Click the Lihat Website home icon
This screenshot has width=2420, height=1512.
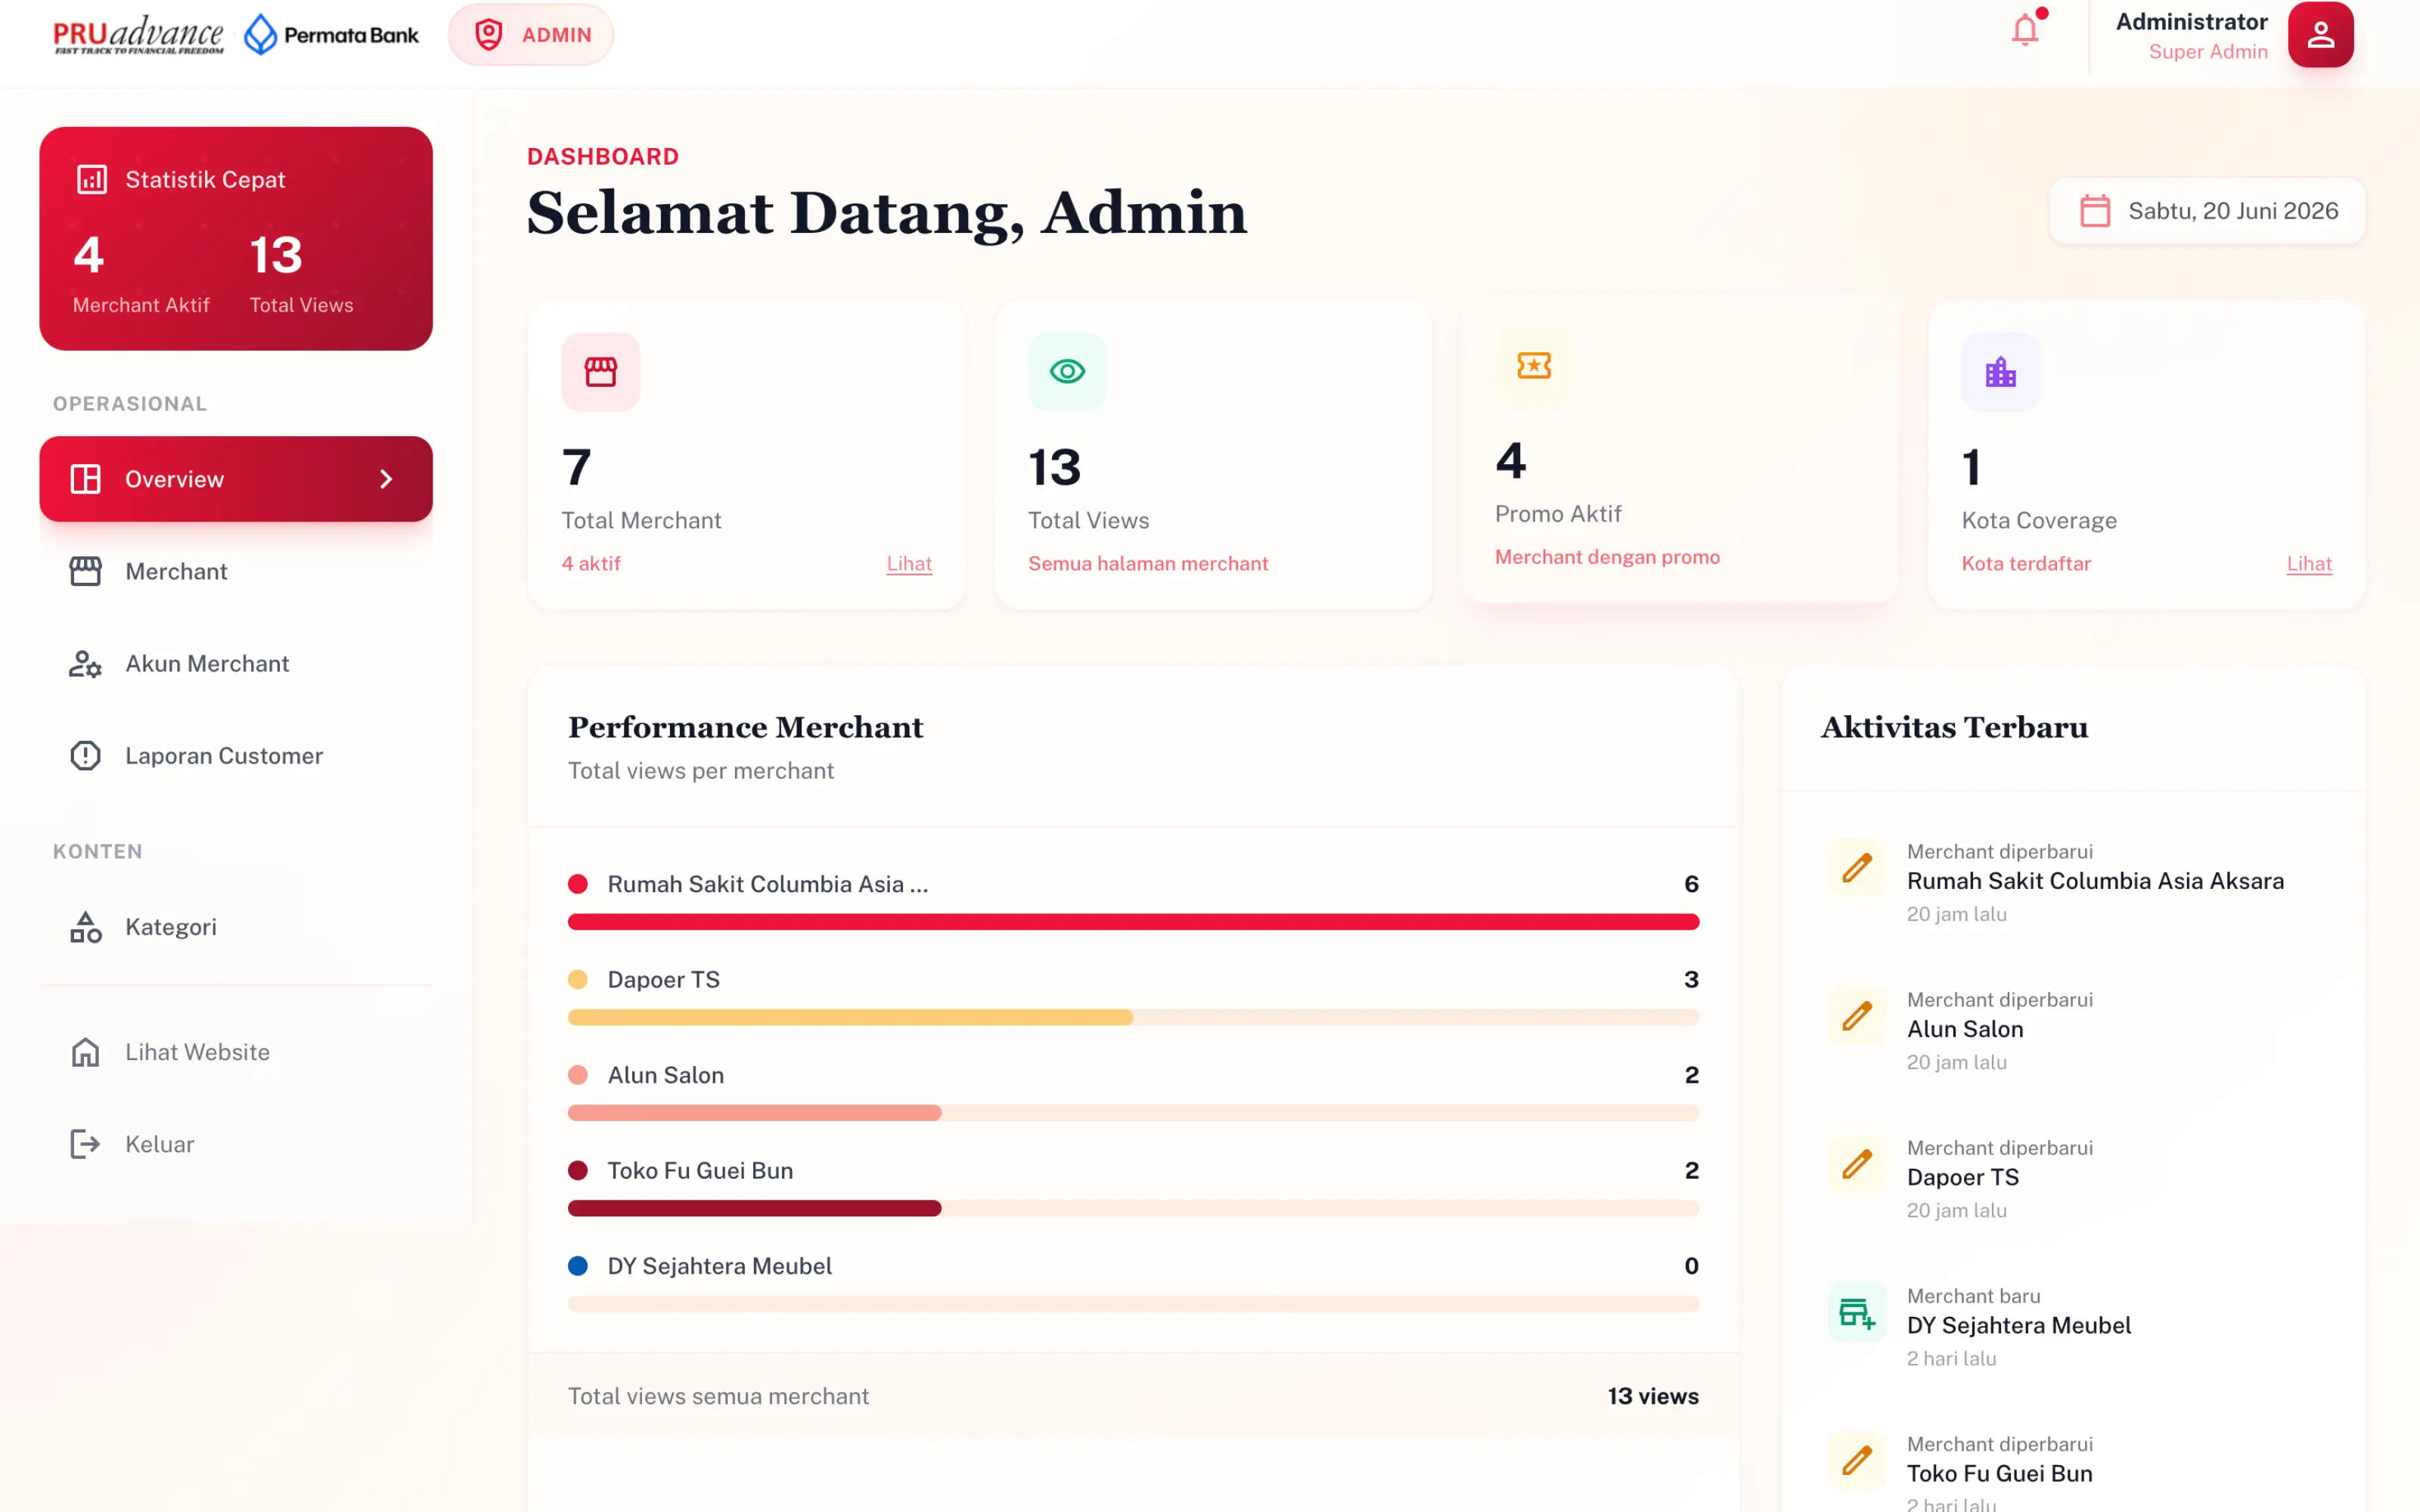(x=86, y=1052)
